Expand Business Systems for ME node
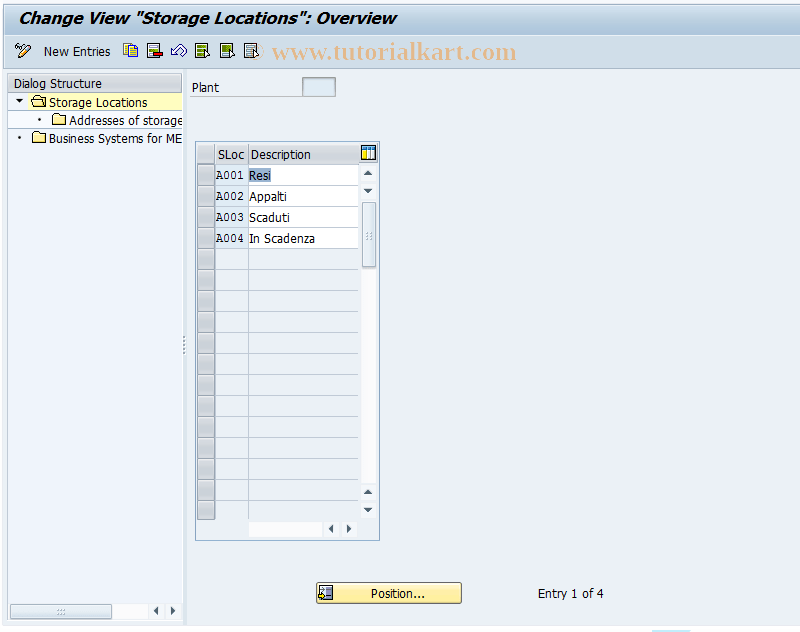The height and width of the screenshot is (632, 800). coord(17,139)
